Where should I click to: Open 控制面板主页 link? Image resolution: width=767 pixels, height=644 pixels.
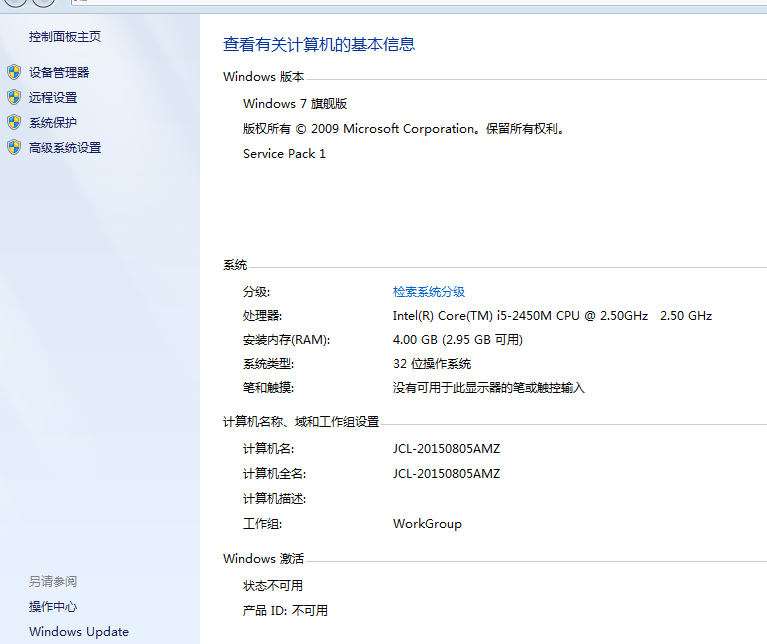click(x=65, y=37)
